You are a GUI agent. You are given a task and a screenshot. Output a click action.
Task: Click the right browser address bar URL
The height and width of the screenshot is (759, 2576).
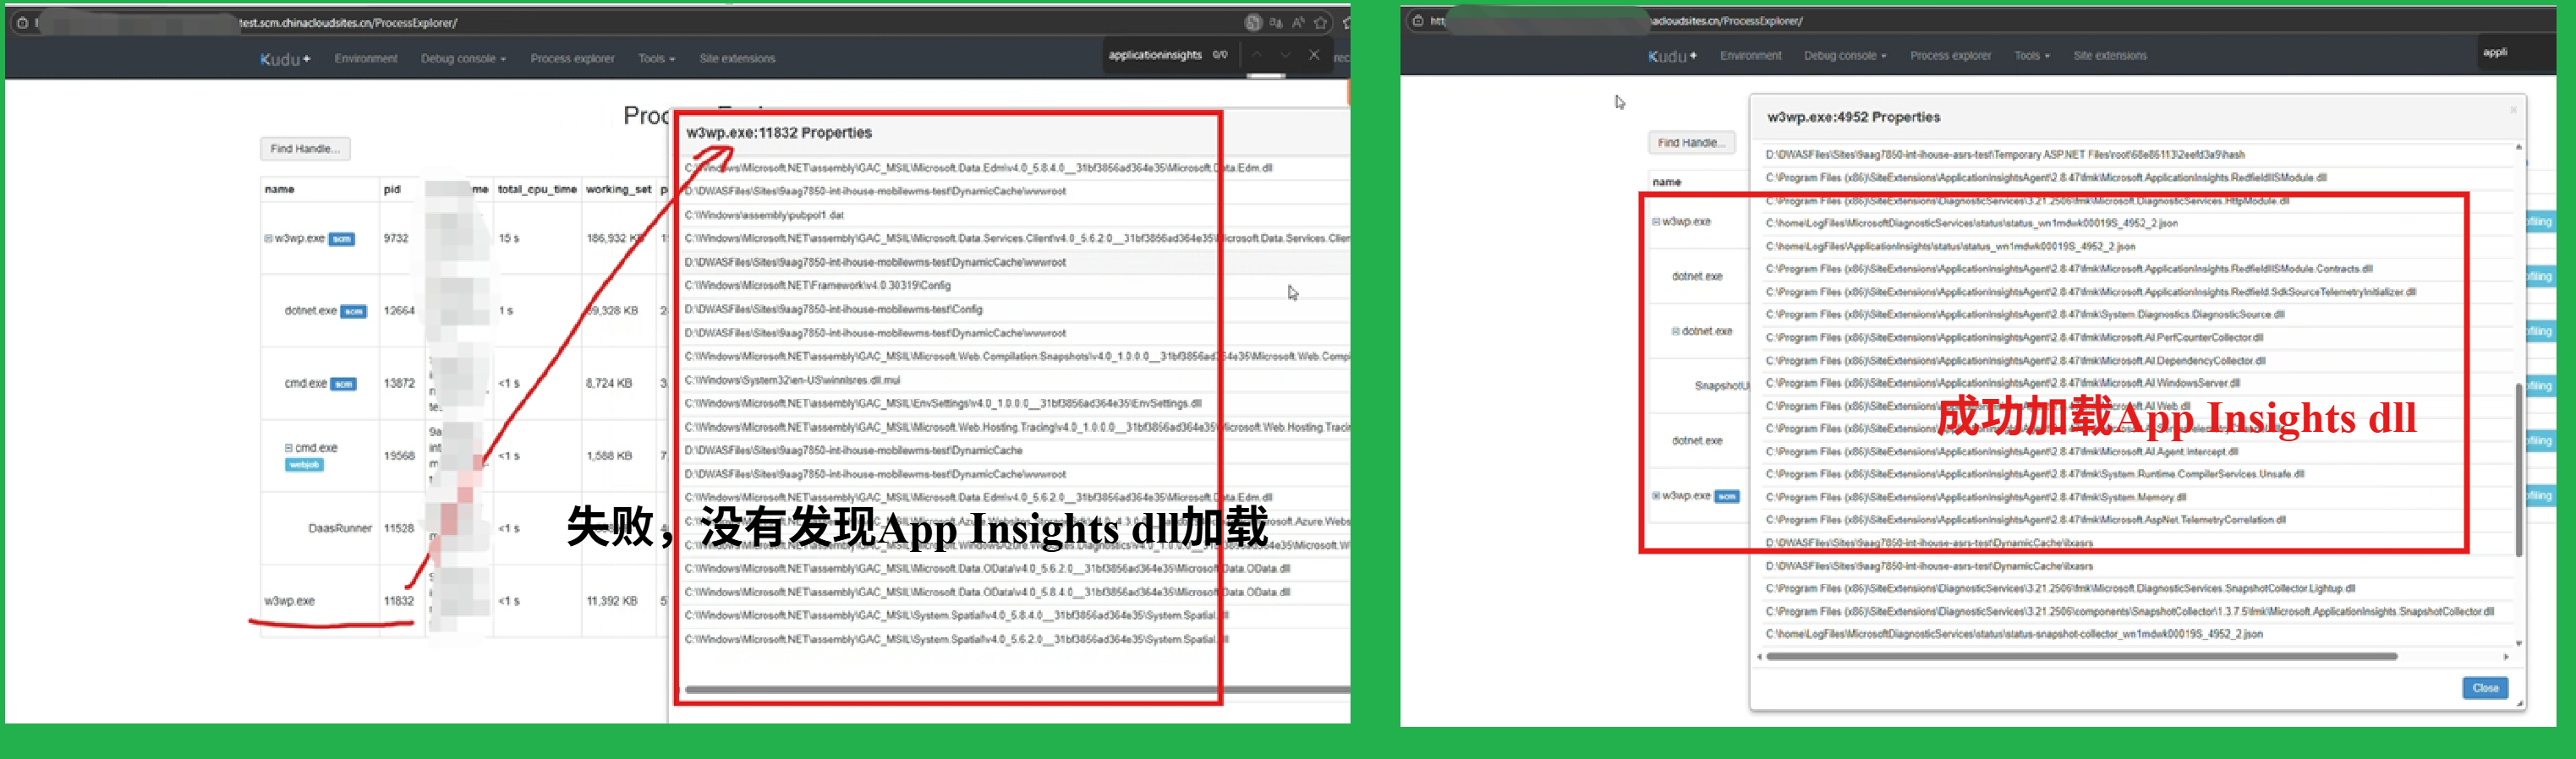[x=1727, y=20]
